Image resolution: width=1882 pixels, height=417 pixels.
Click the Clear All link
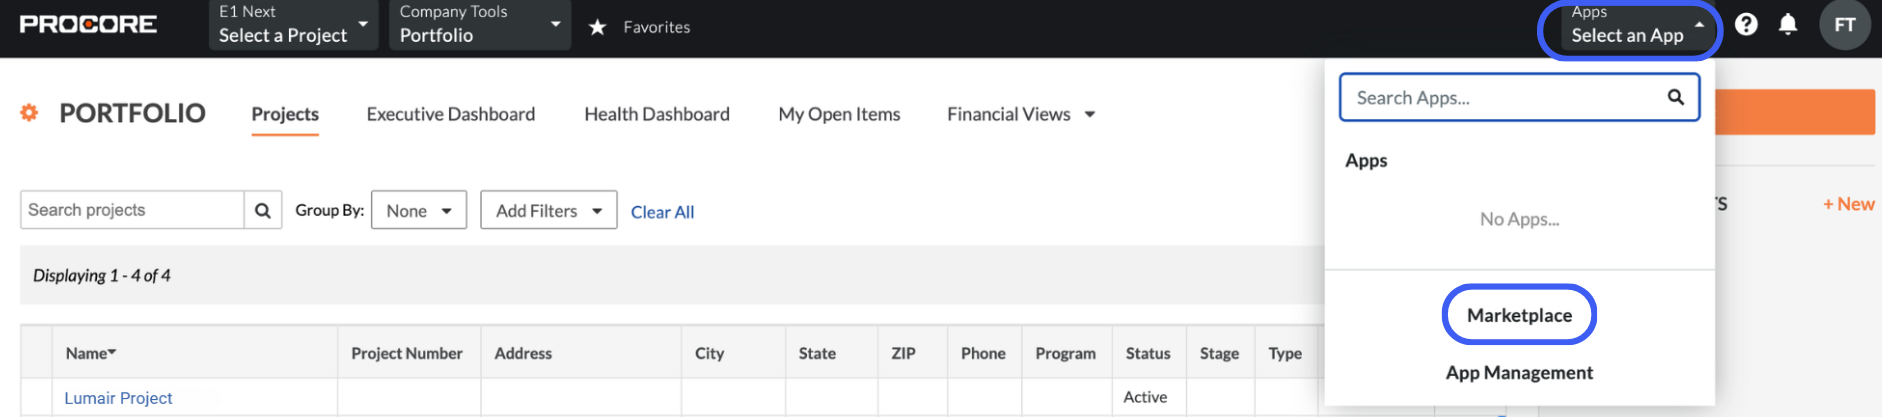point(662,212)
